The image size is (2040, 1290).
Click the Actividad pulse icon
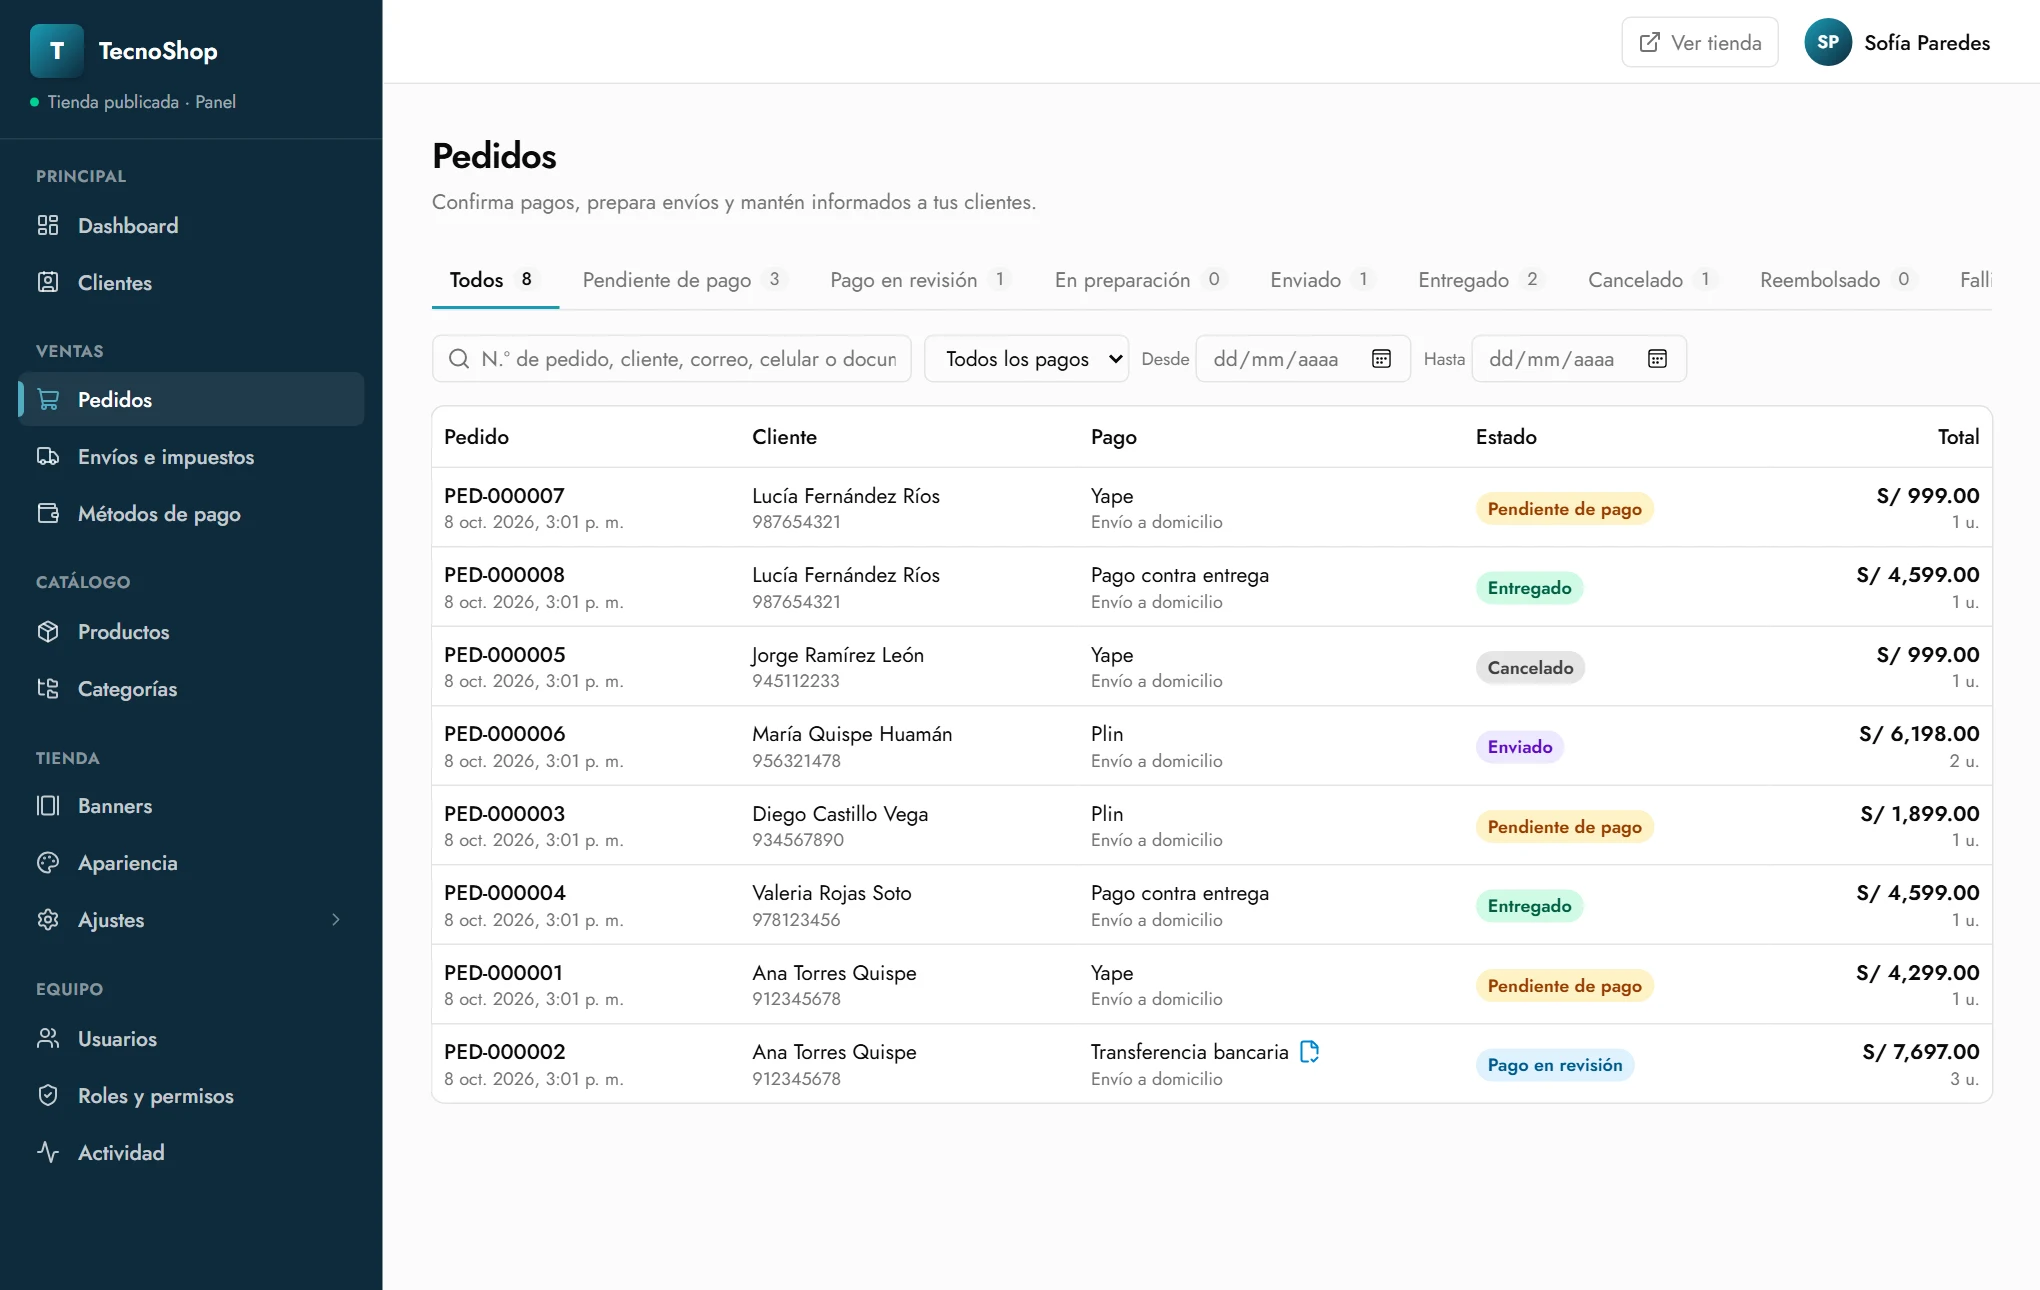tap(48, 1152)
